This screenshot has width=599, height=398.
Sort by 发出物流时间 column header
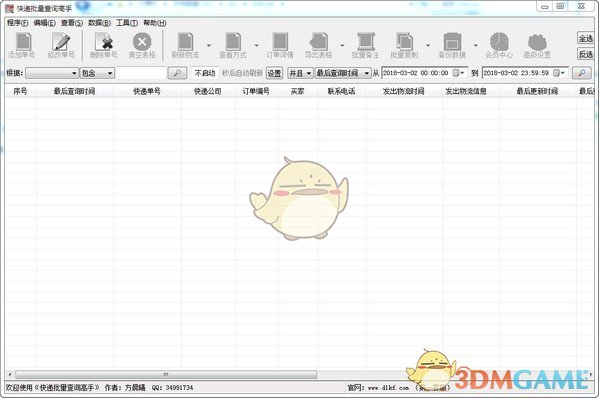tap(404, 91)
